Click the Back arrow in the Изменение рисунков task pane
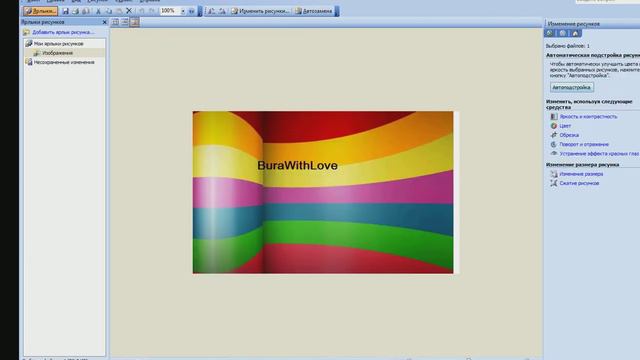This screenshot has width=640, height=360. pyautogui.click(x=550, y=33)
